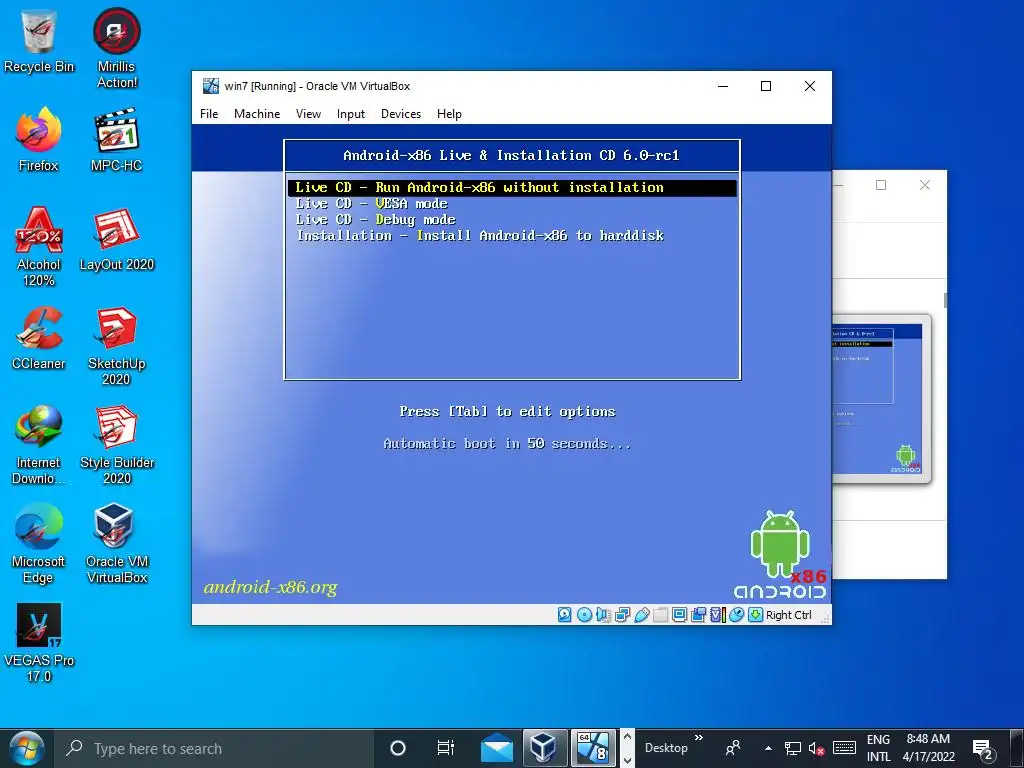Open the File menu in VirtualBox
Image resolution: width=1024 pixels, height=768 pixels.
209,114
